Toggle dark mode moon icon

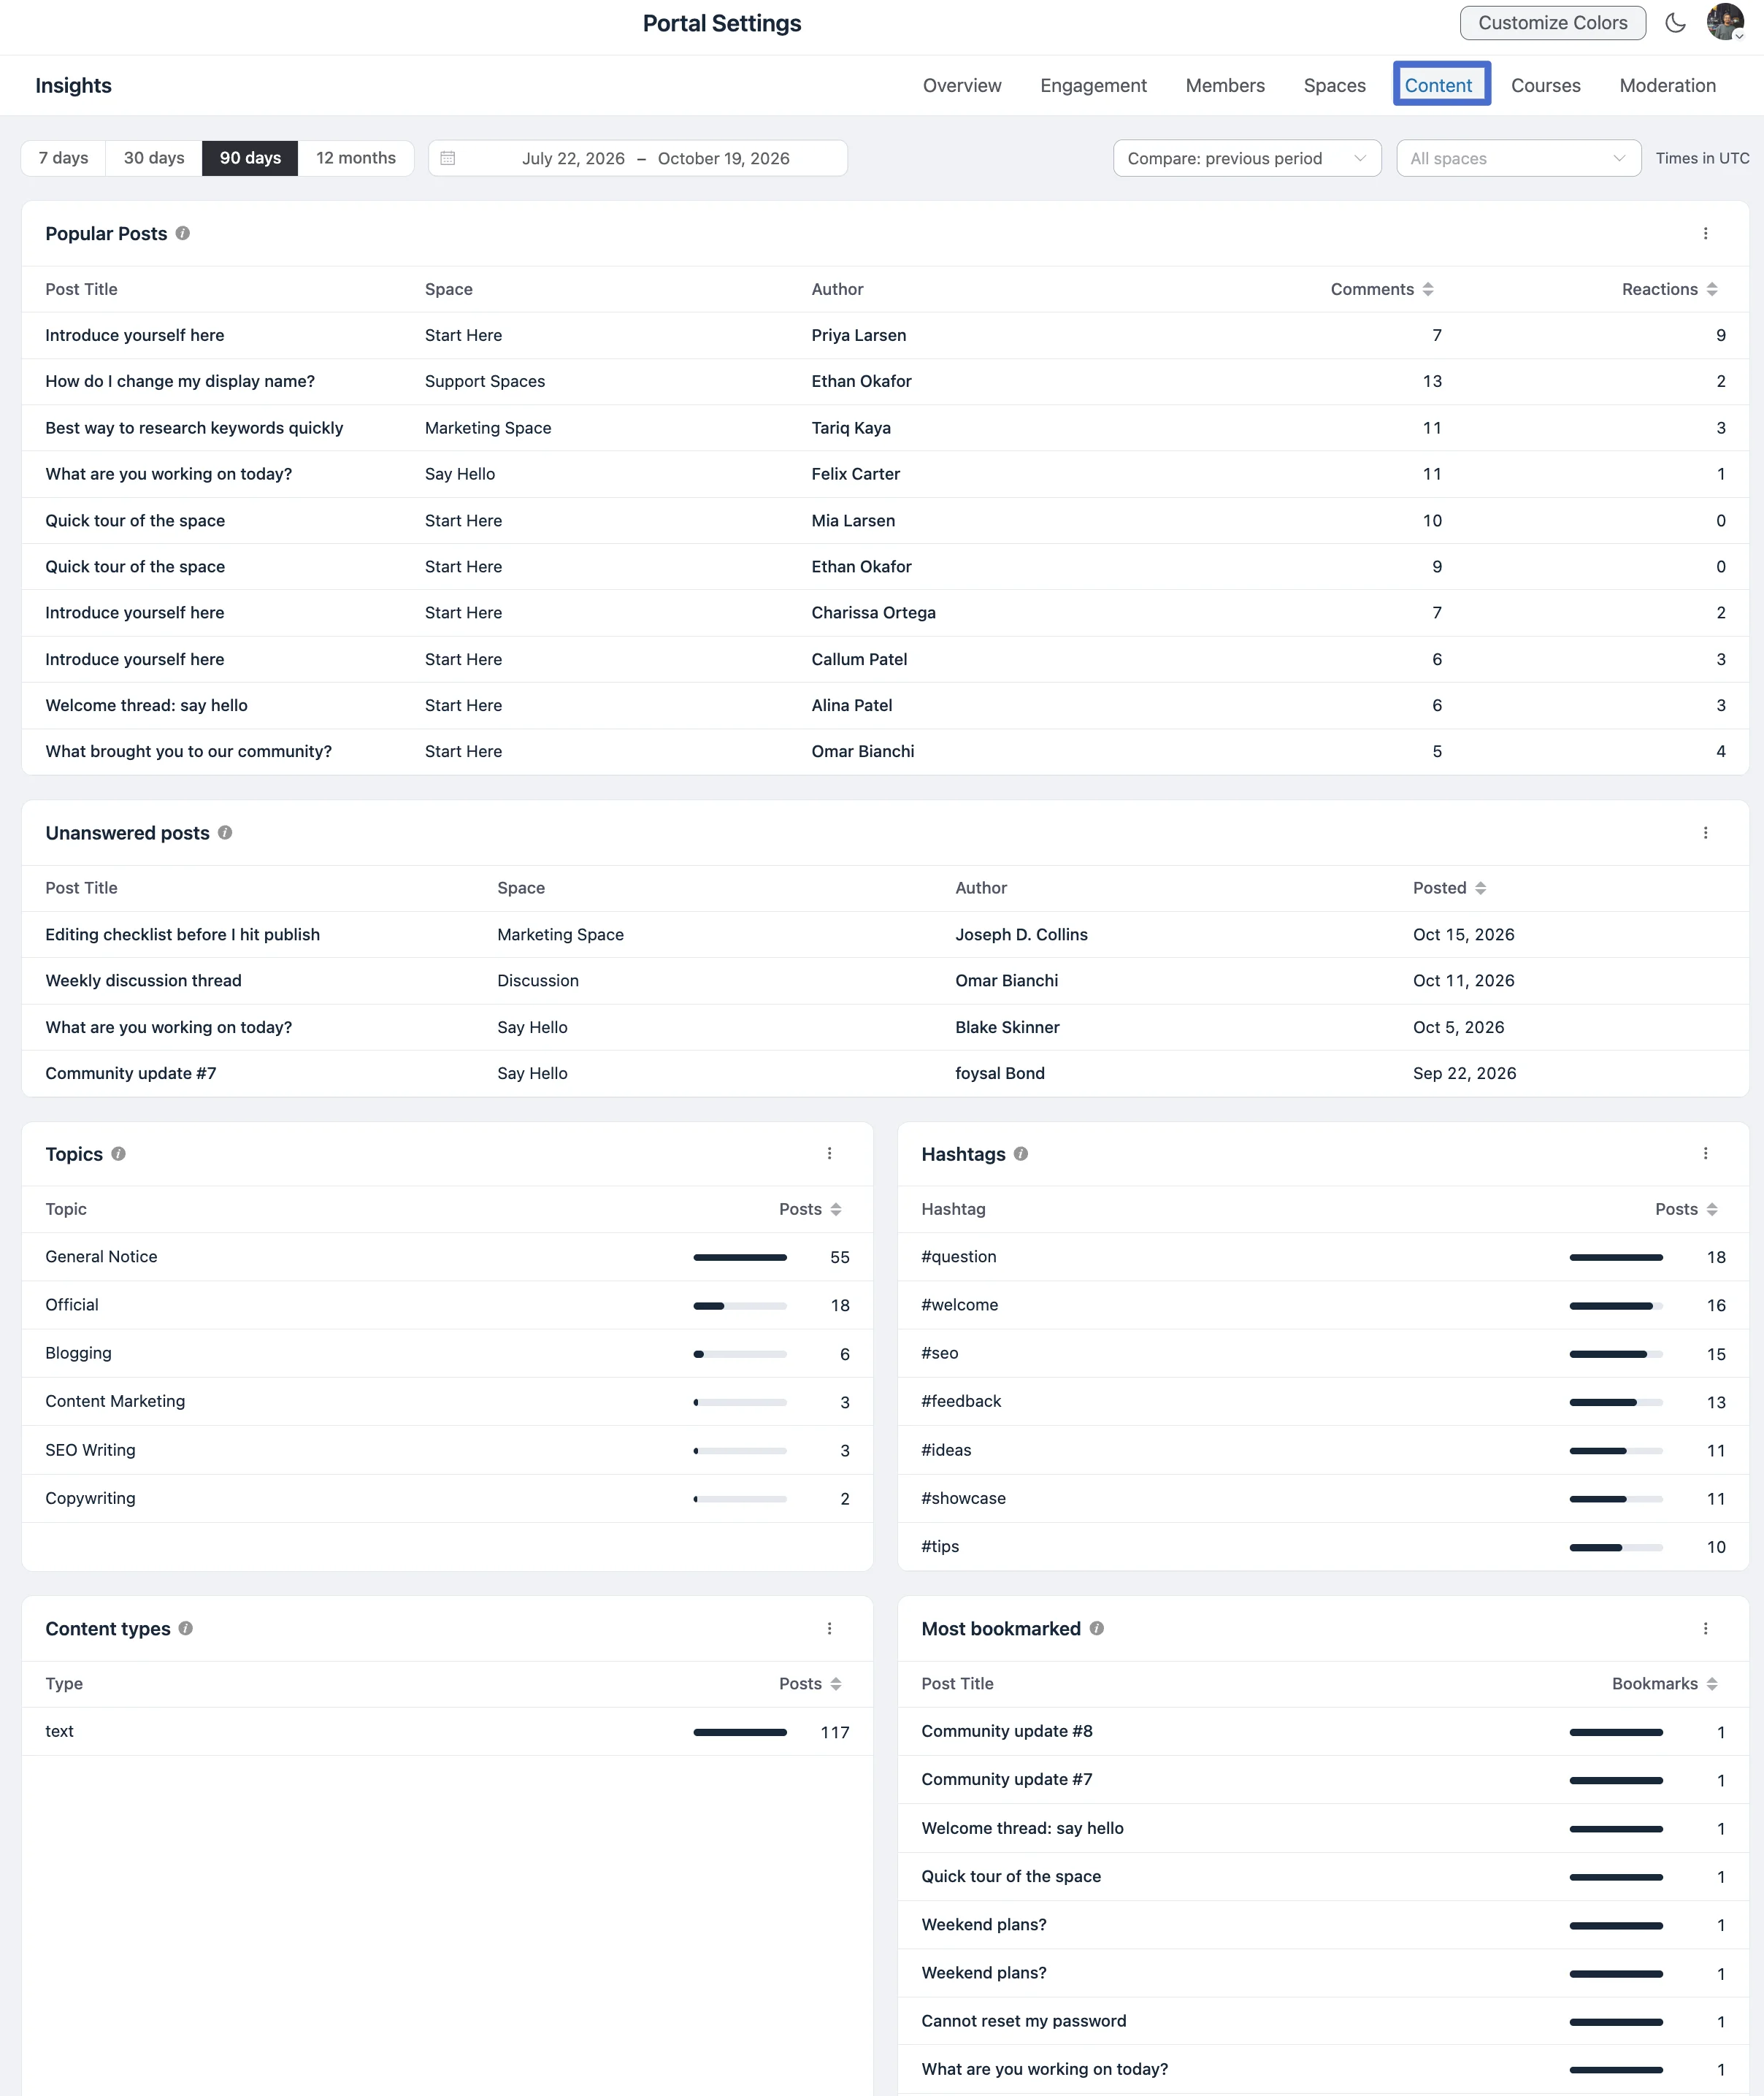pyautogui.click(x=1675, y=23)
